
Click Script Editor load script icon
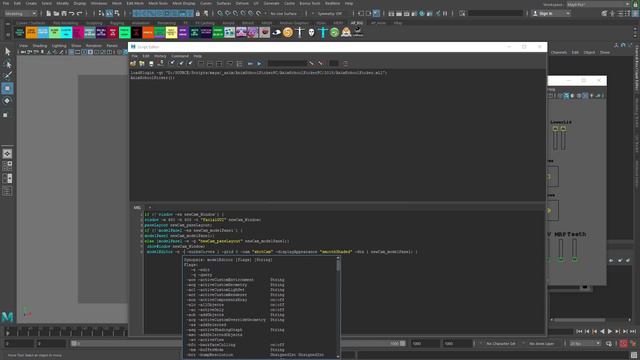[133, 63]
